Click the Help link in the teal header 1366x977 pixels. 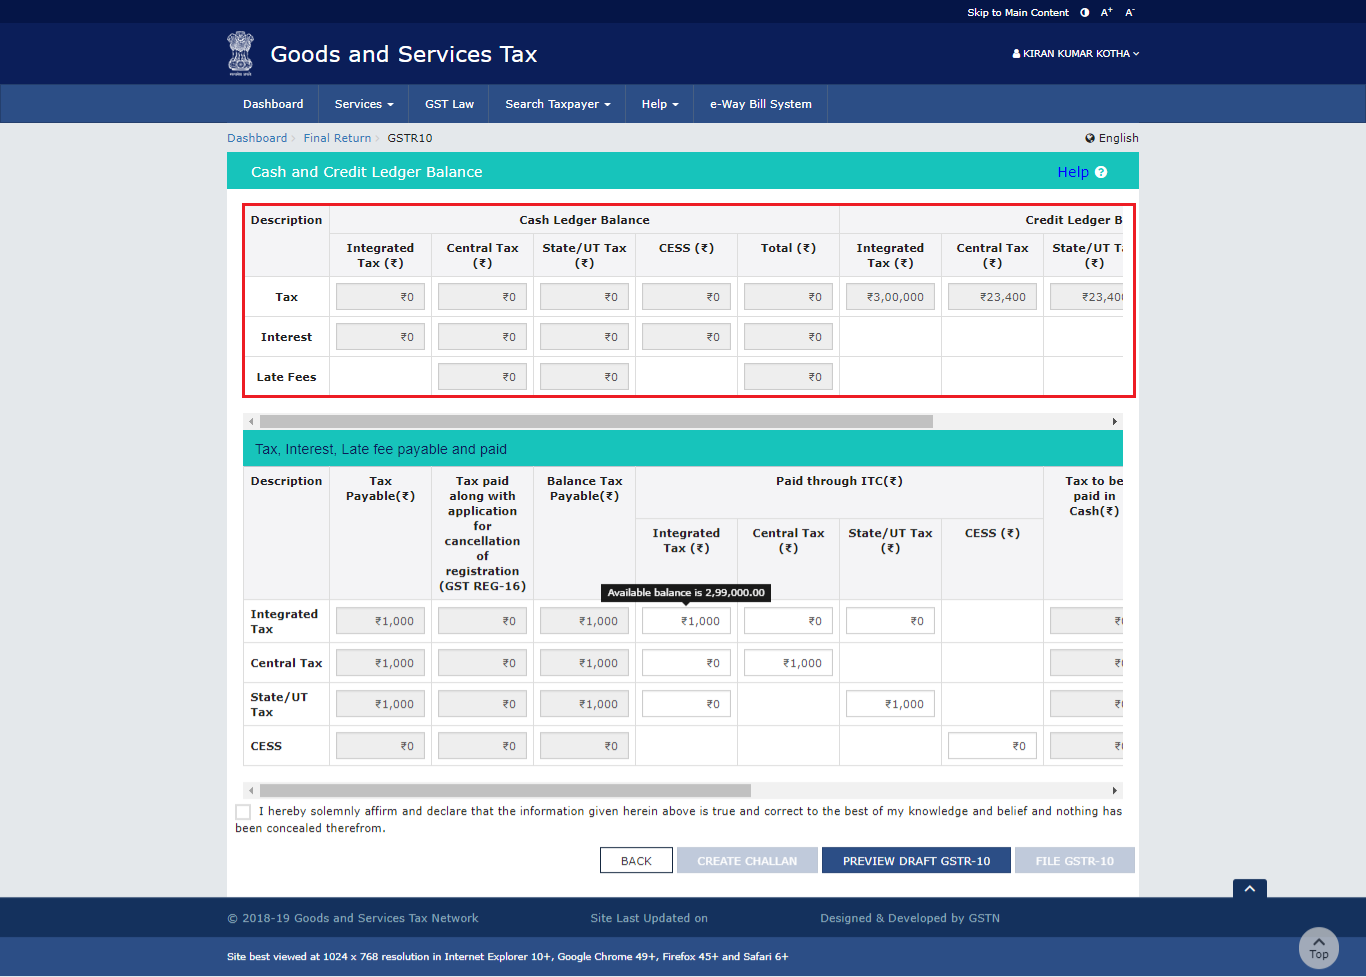(1072, 172)
